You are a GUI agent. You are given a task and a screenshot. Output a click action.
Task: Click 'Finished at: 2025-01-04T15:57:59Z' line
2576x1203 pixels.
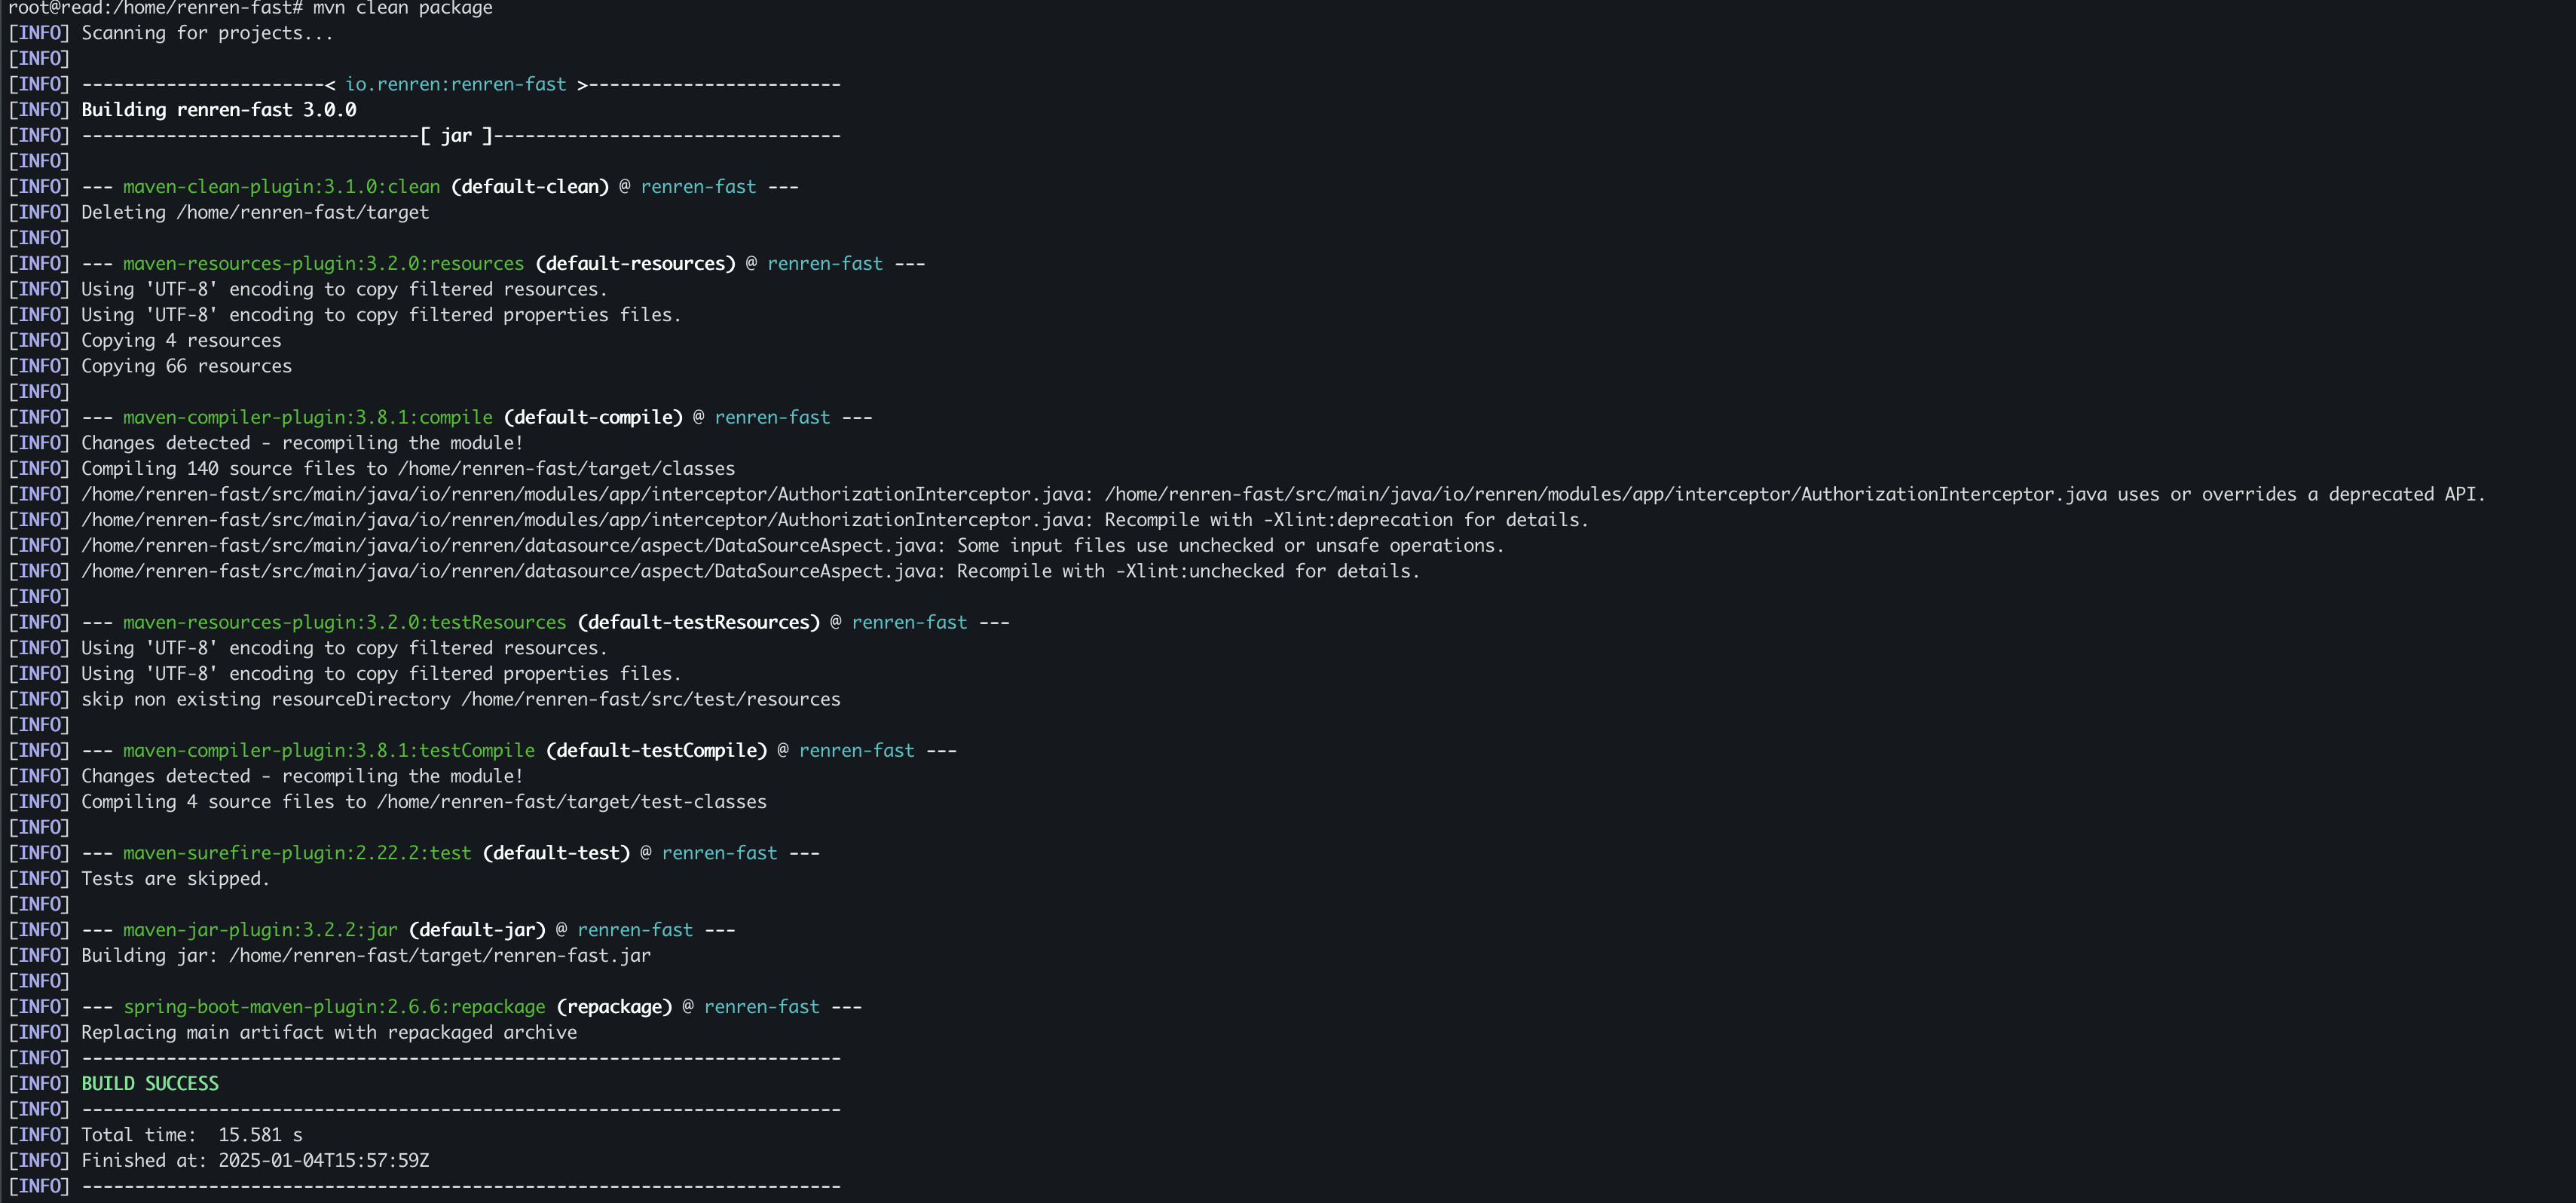255,1161
